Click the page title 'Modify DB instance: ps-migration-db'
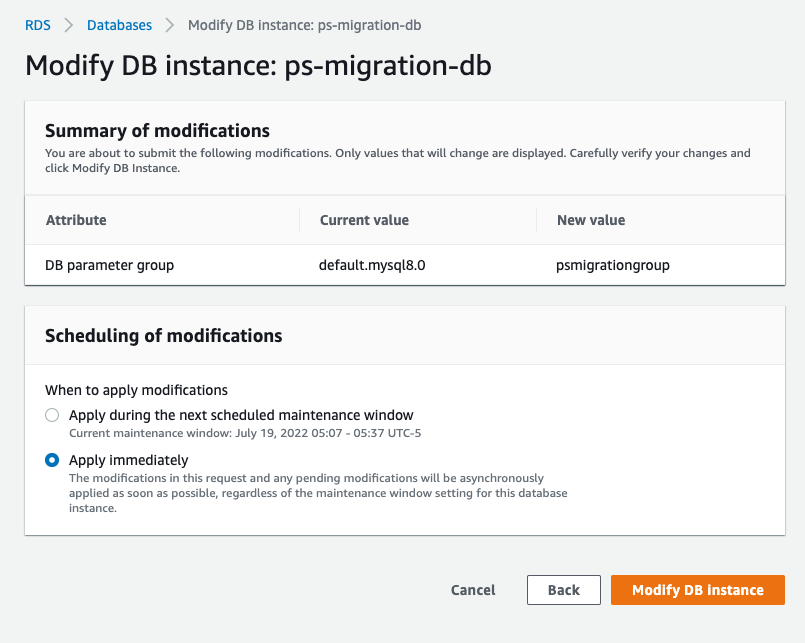The image size is (805, 643). [257, 66]
